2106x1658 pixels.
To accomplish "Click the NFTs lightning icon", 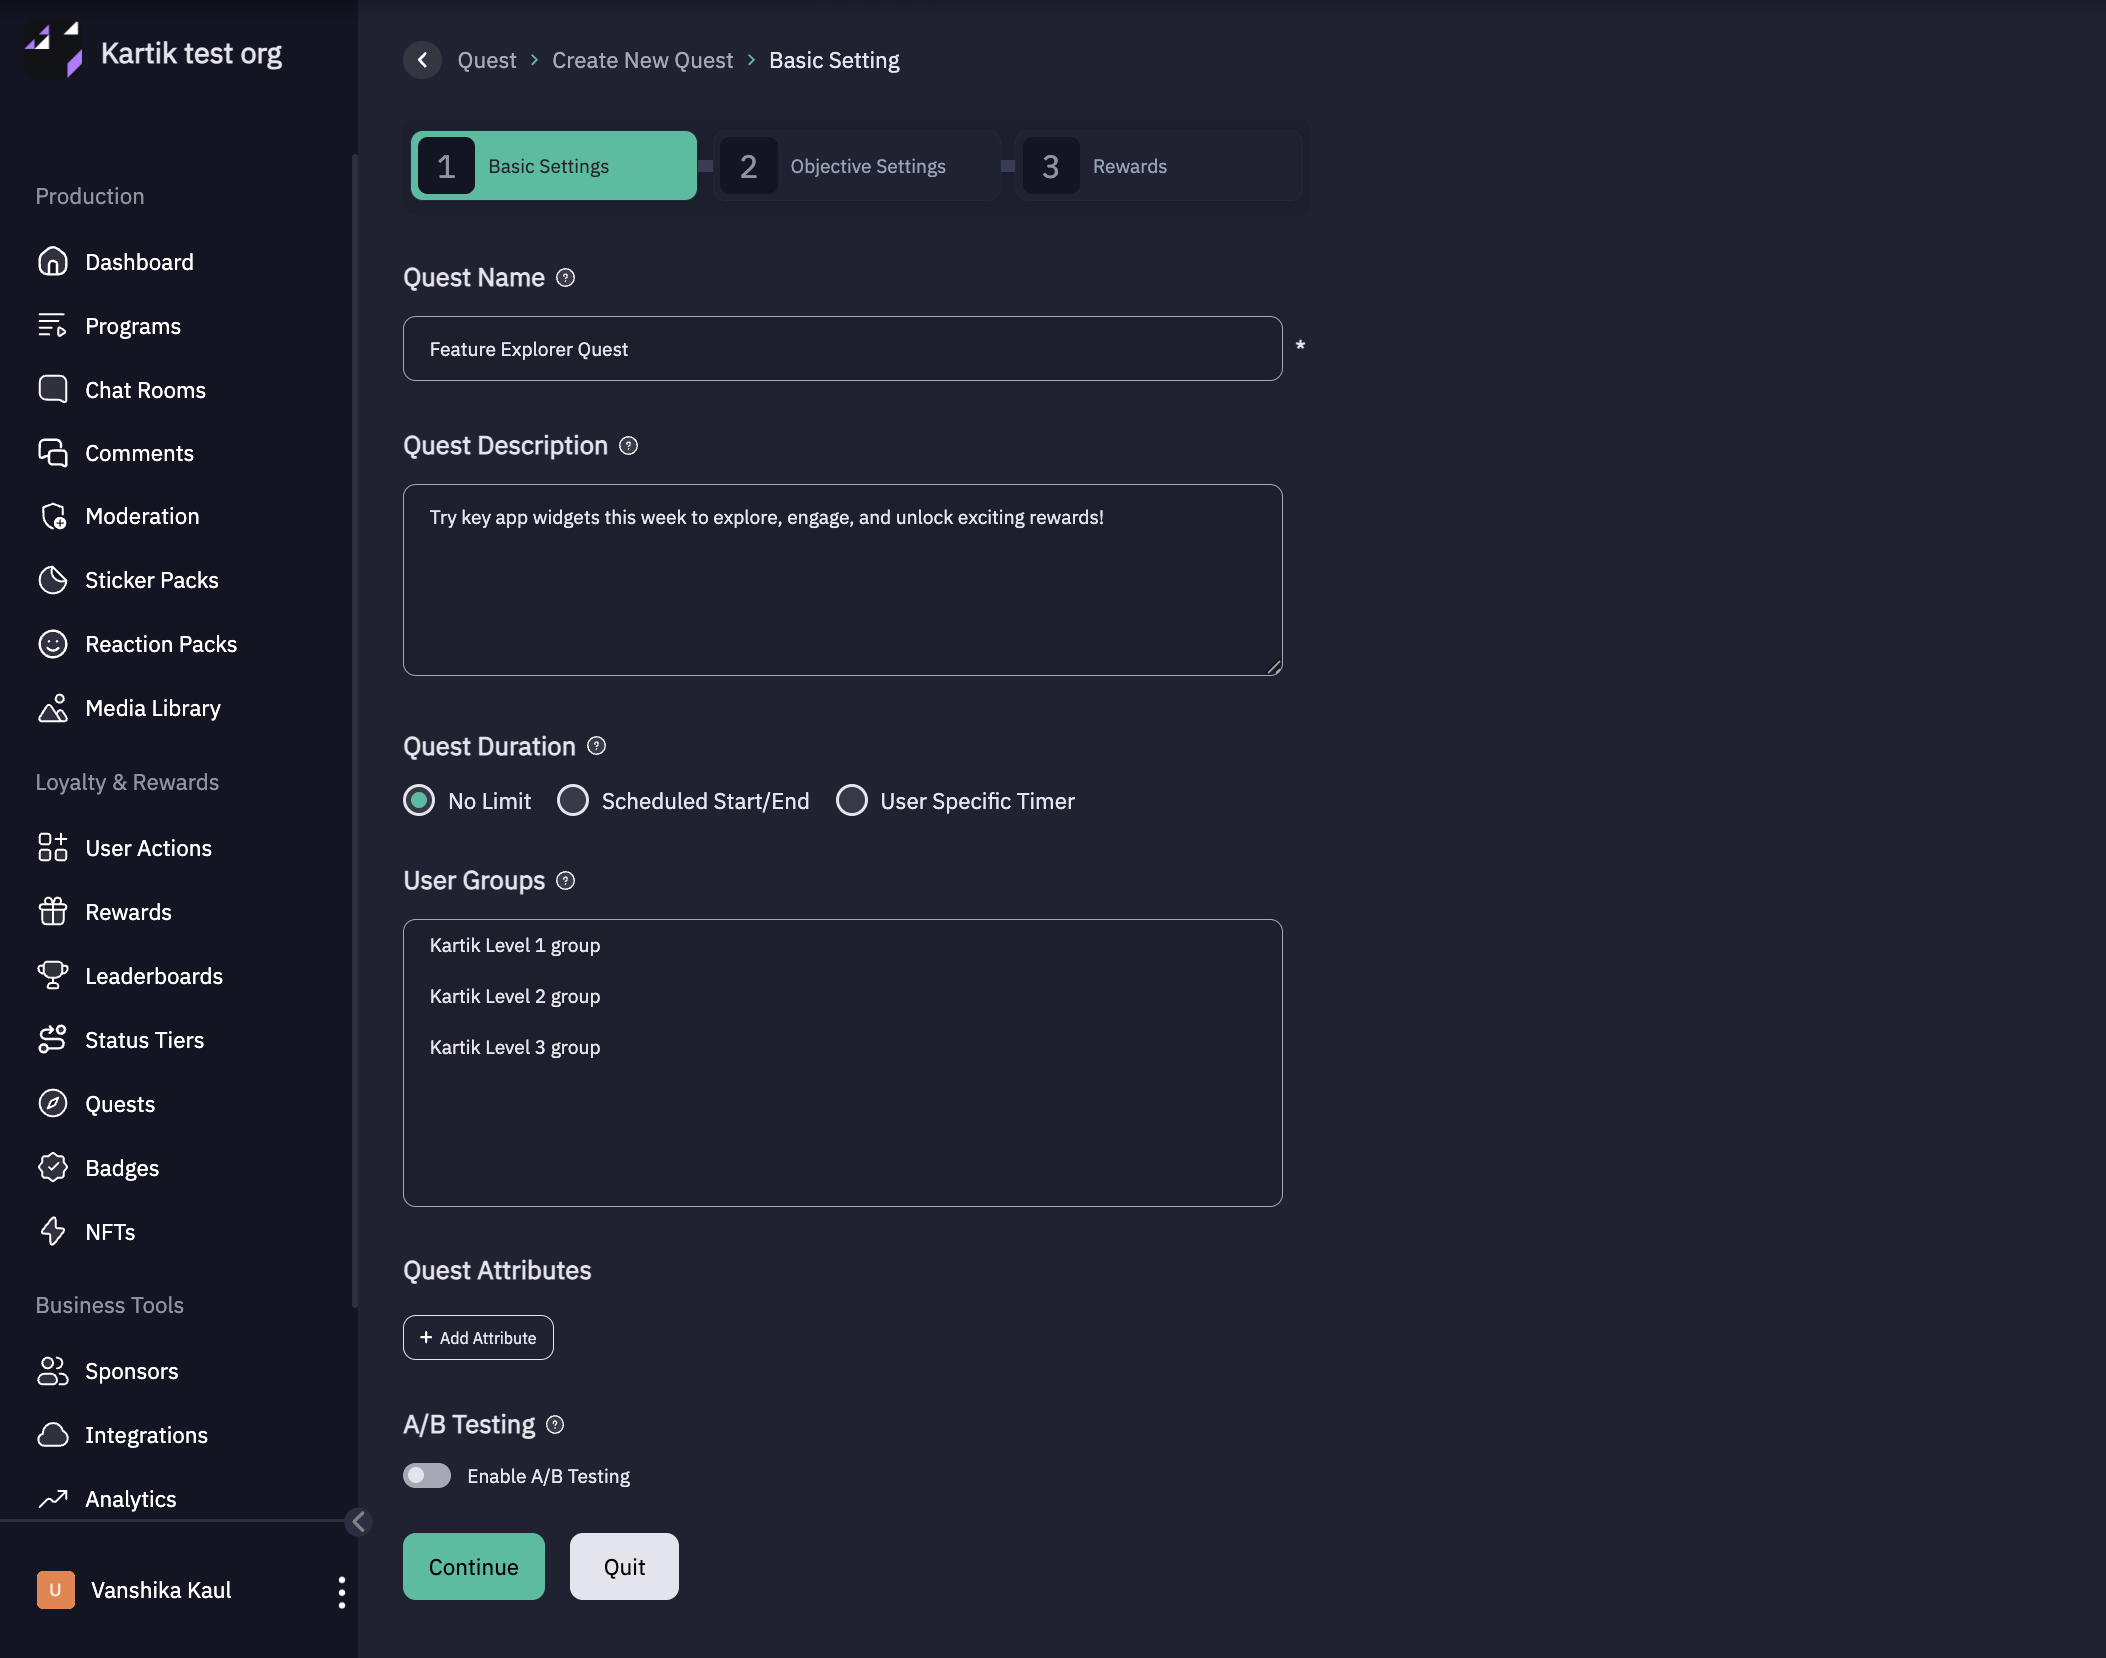I will [x=52, y=1231].
